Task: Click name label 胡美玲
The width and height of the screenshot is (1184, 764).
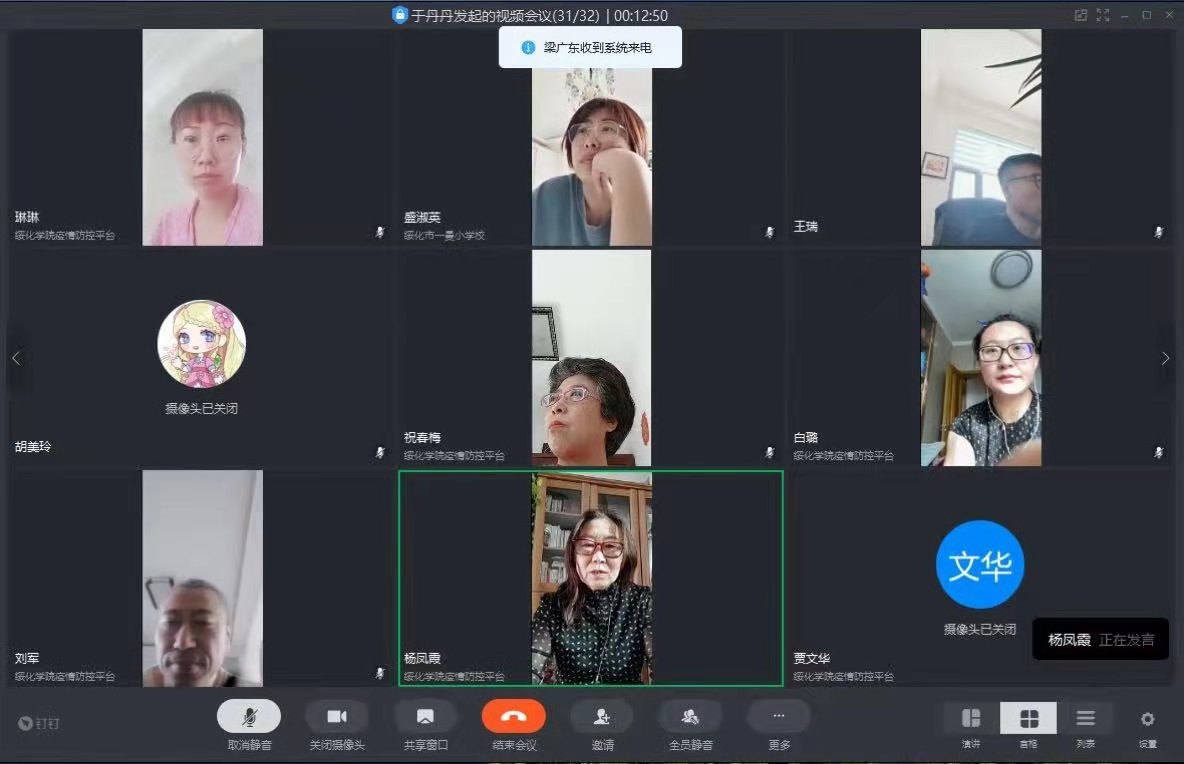Action: pos(33,446)
